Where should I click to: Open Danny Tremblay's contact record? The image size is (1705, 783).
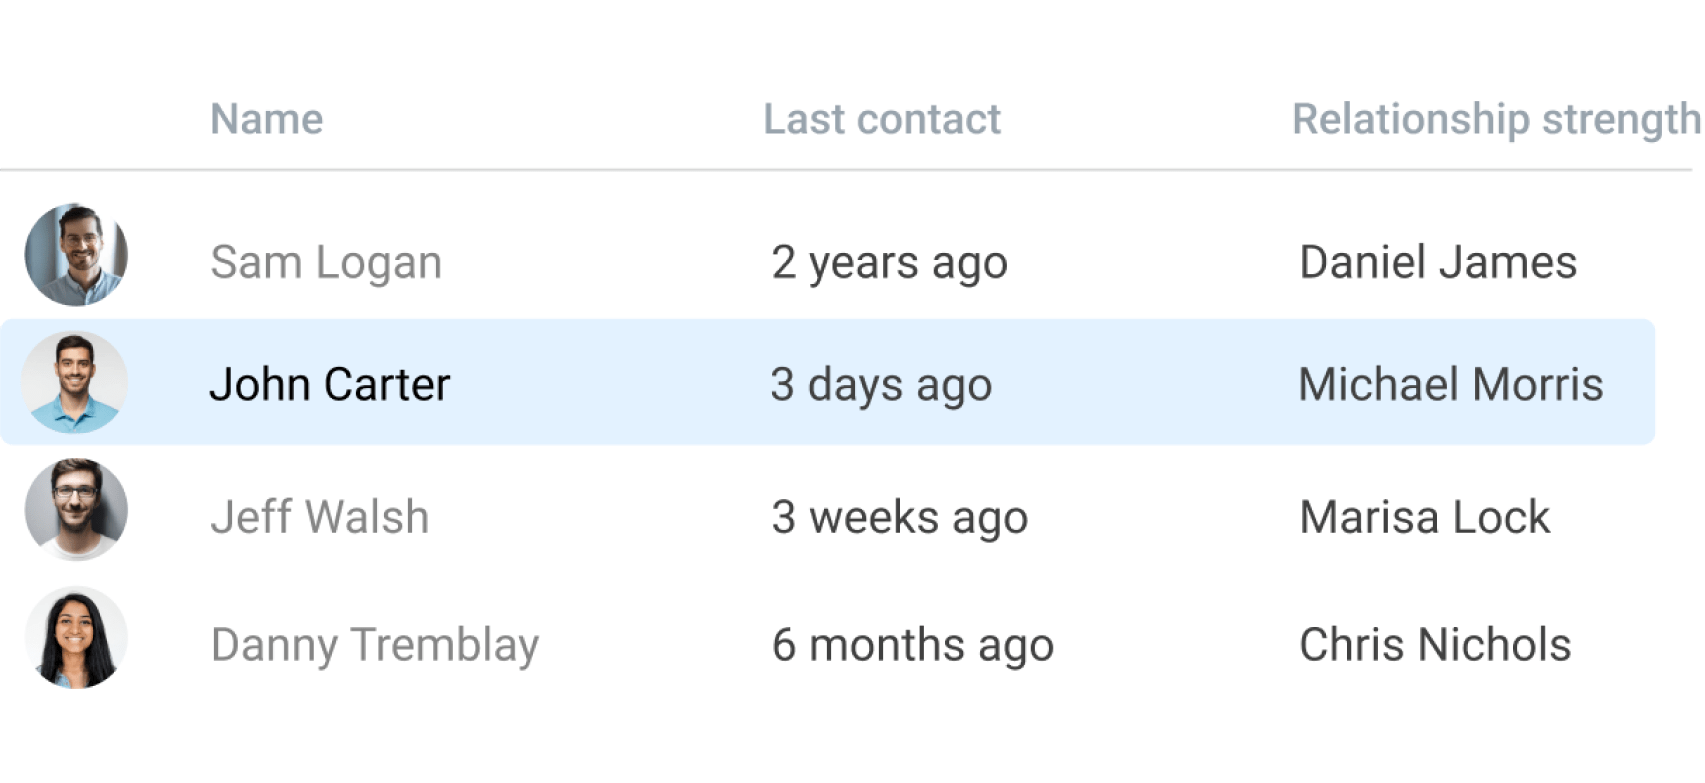click(x=374, y=645)
